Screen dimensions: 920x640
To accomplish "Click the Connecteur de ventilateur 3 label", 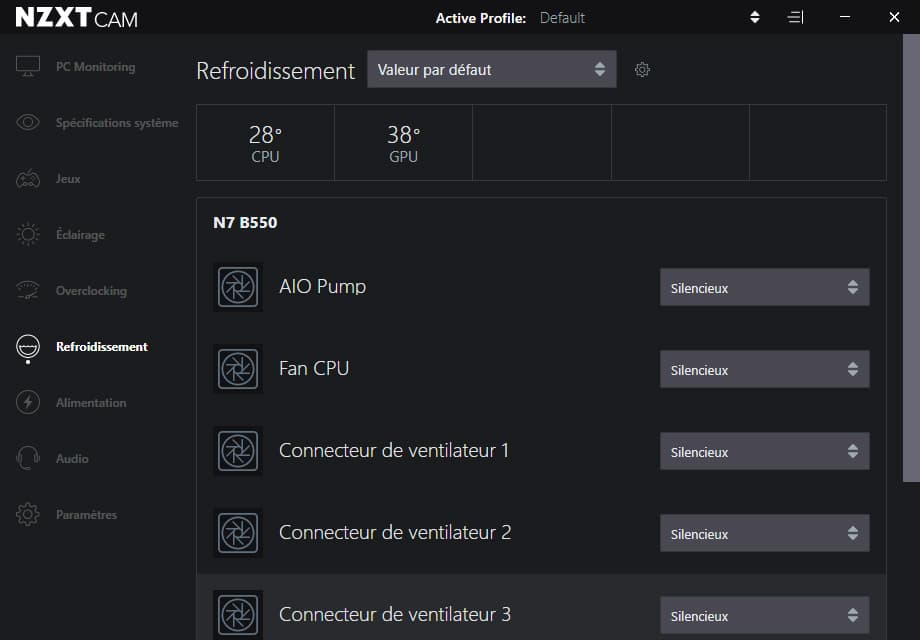I will [x=395, y=615].
